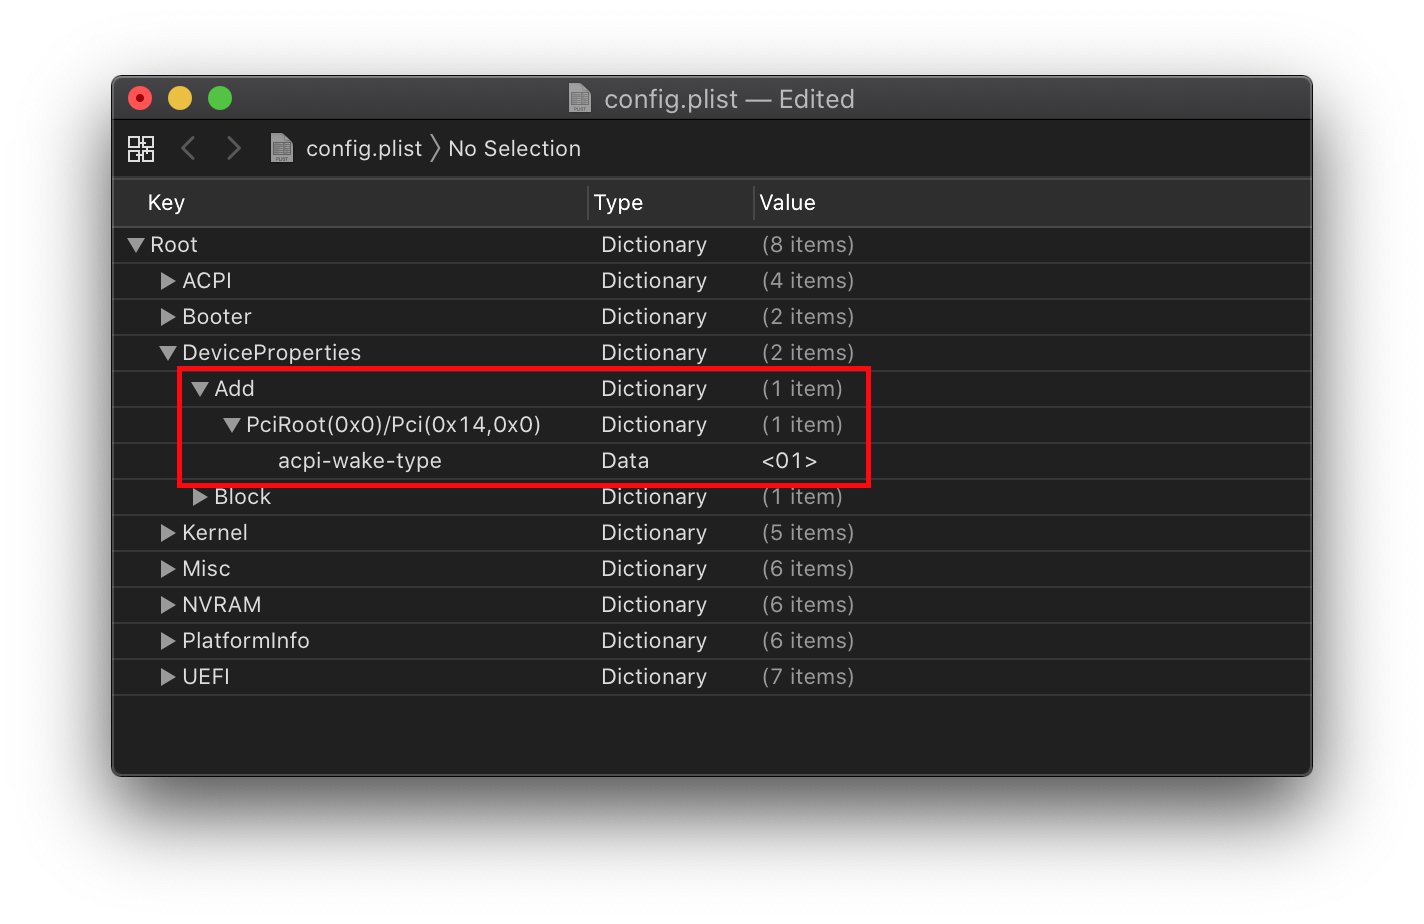Image resolution: width=1424 pixels, height=924 pixels.
Task: Click the back navigation arrow
Action: [188, 149]
